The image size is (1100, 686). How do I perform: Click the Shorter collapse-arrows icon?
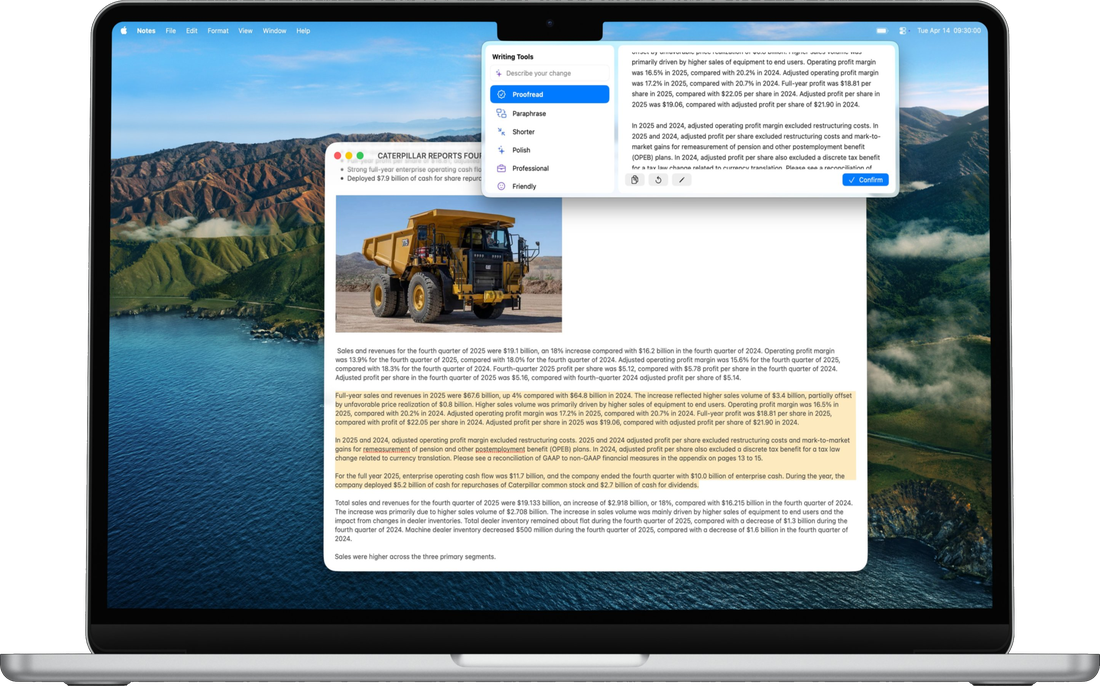pyautogui.click(x=501, y=131)
